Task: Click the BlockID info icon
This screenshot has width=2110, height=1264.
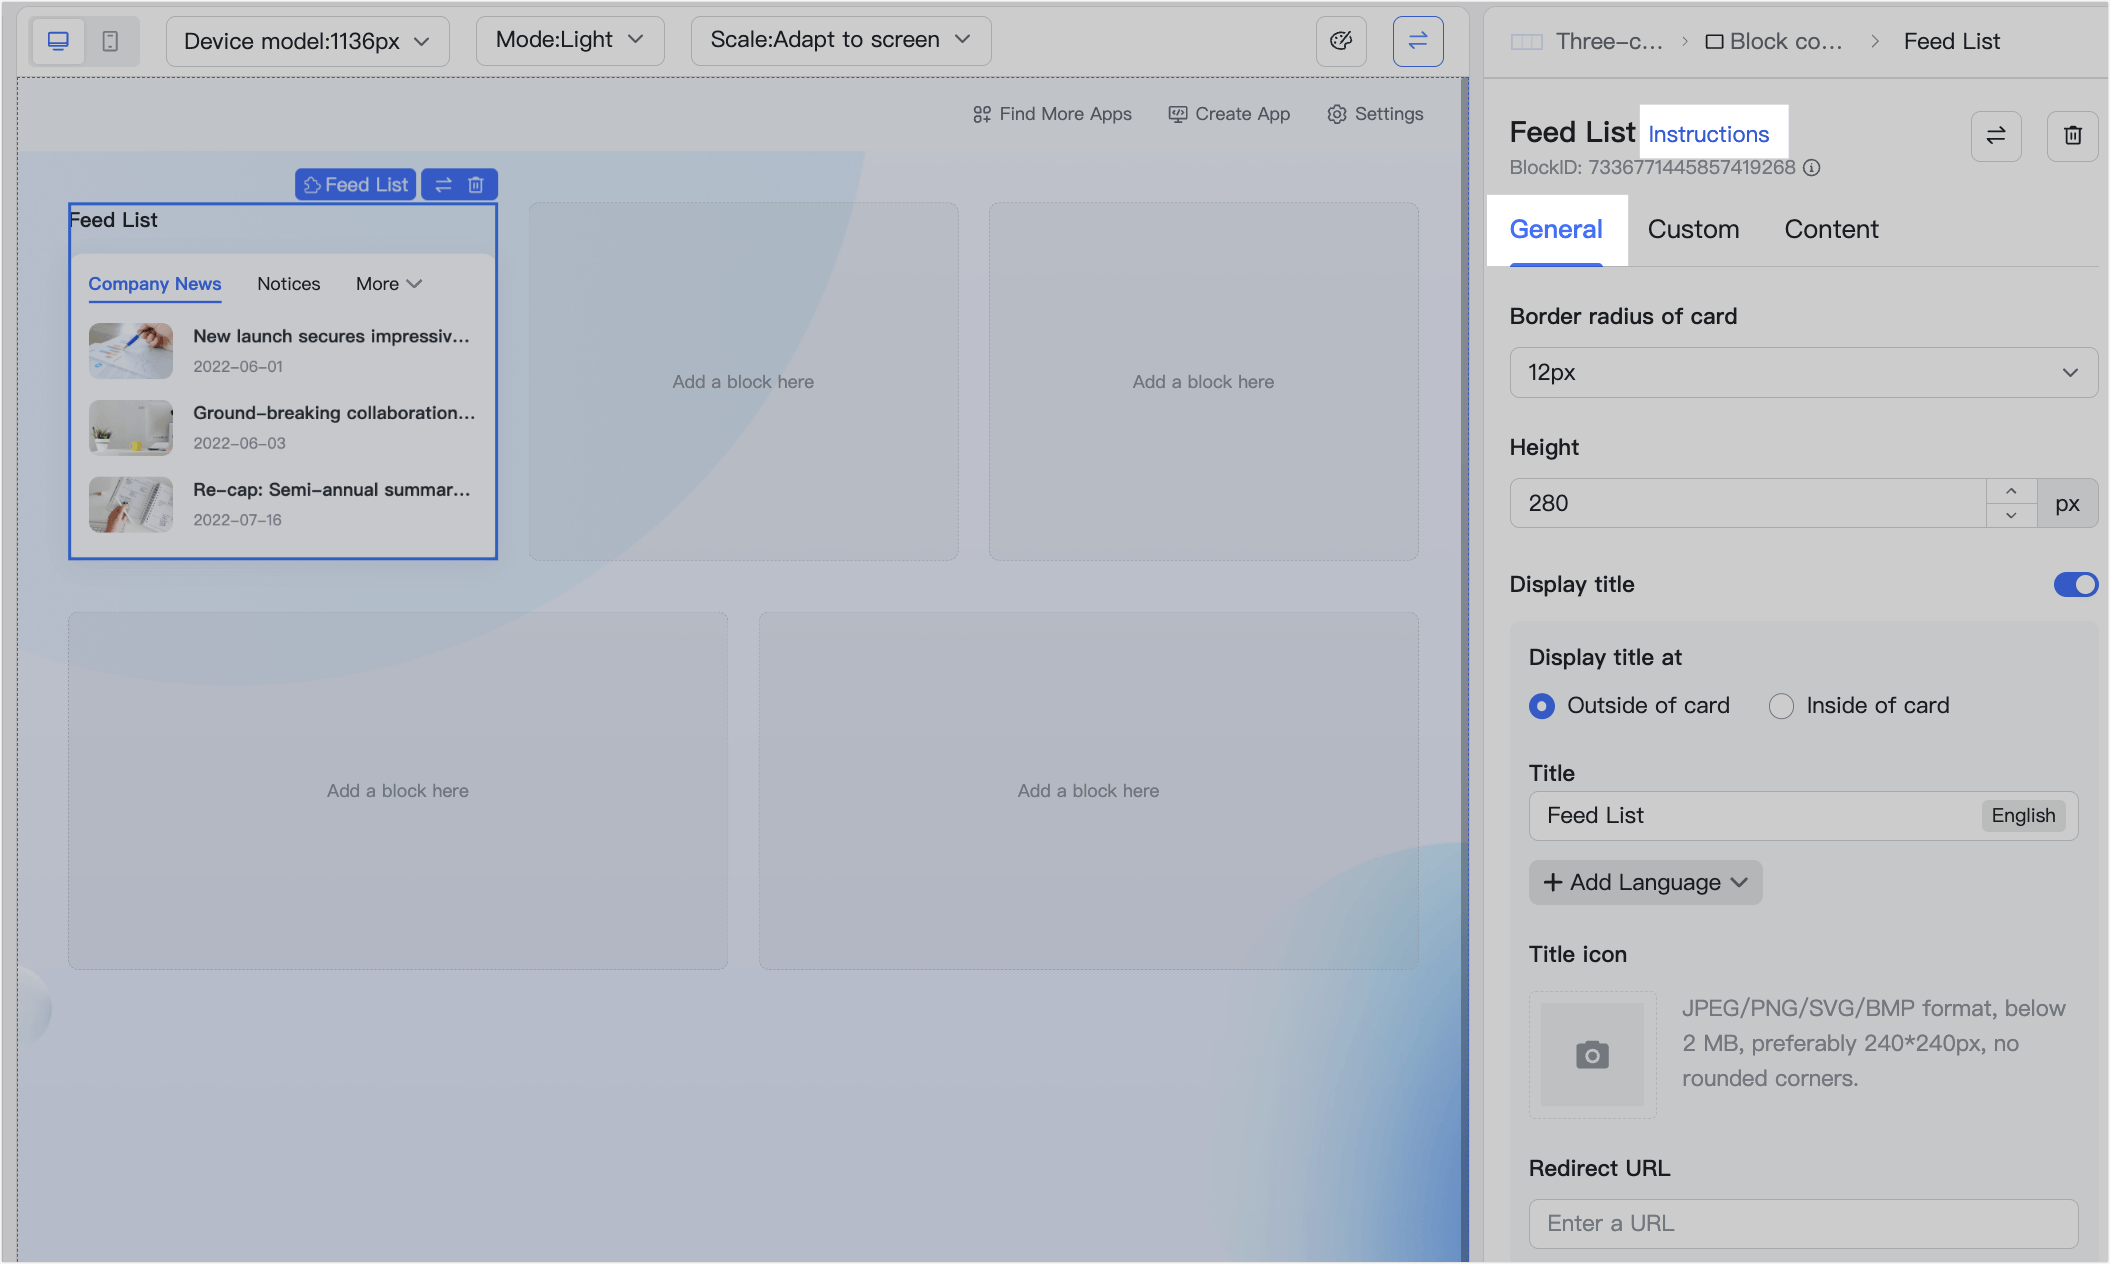Action: [x=1812, y=168]
